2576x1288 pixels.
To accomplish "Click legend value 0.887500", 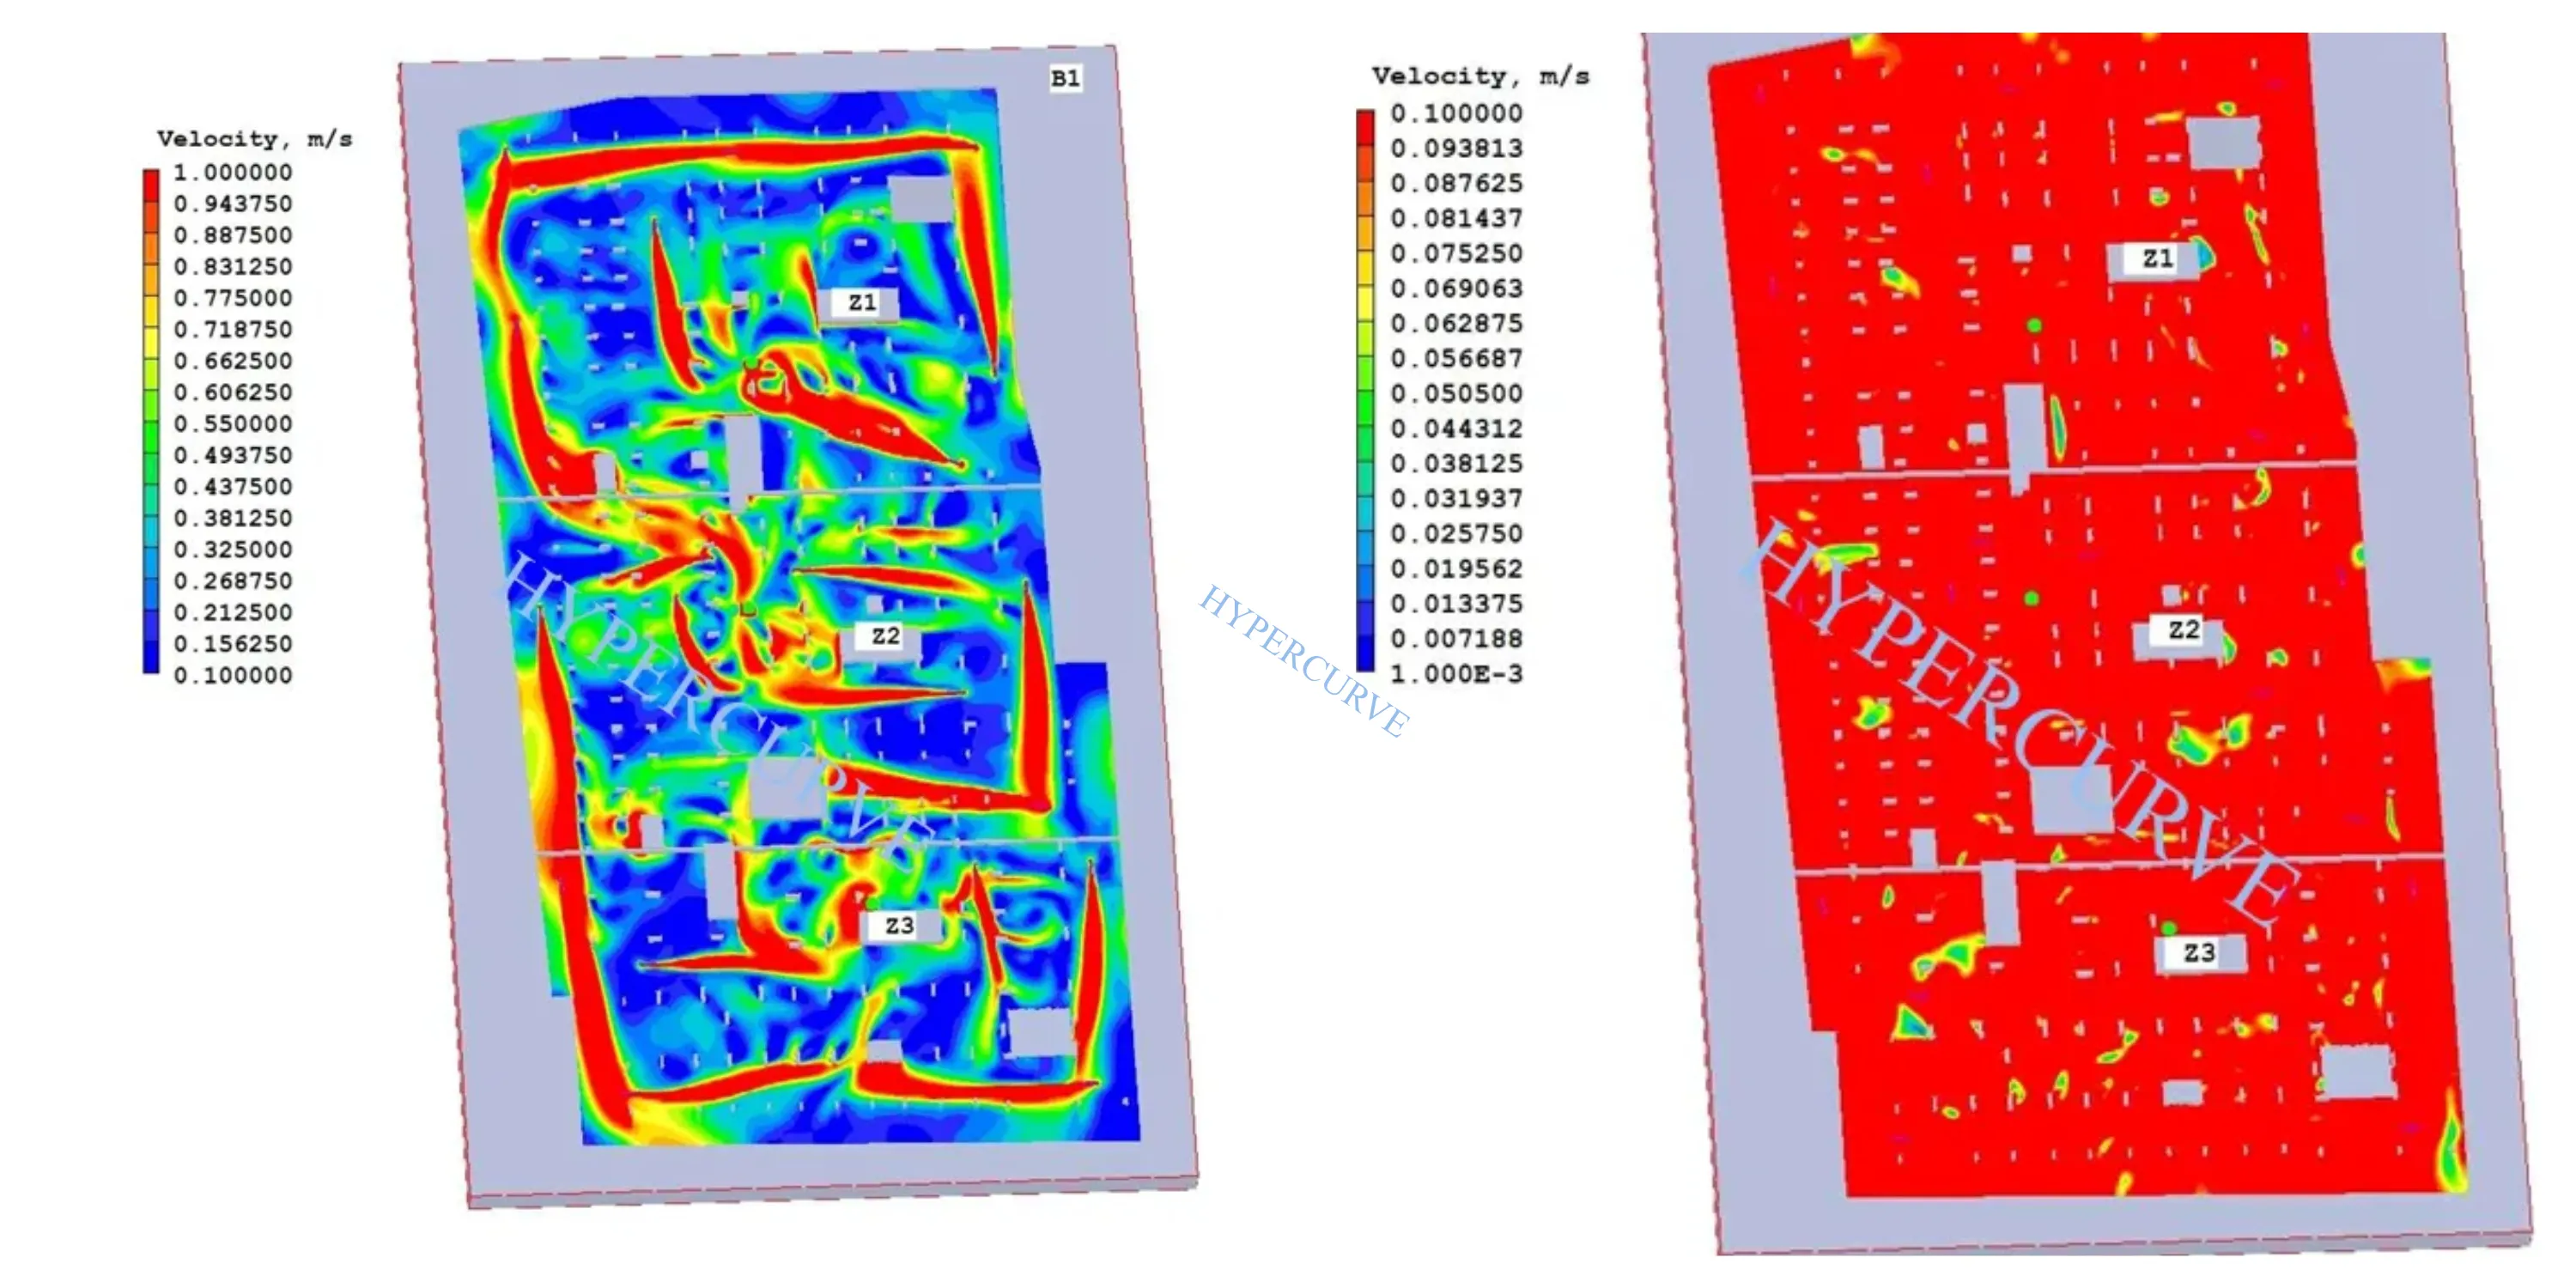I will tap(233, 235).
